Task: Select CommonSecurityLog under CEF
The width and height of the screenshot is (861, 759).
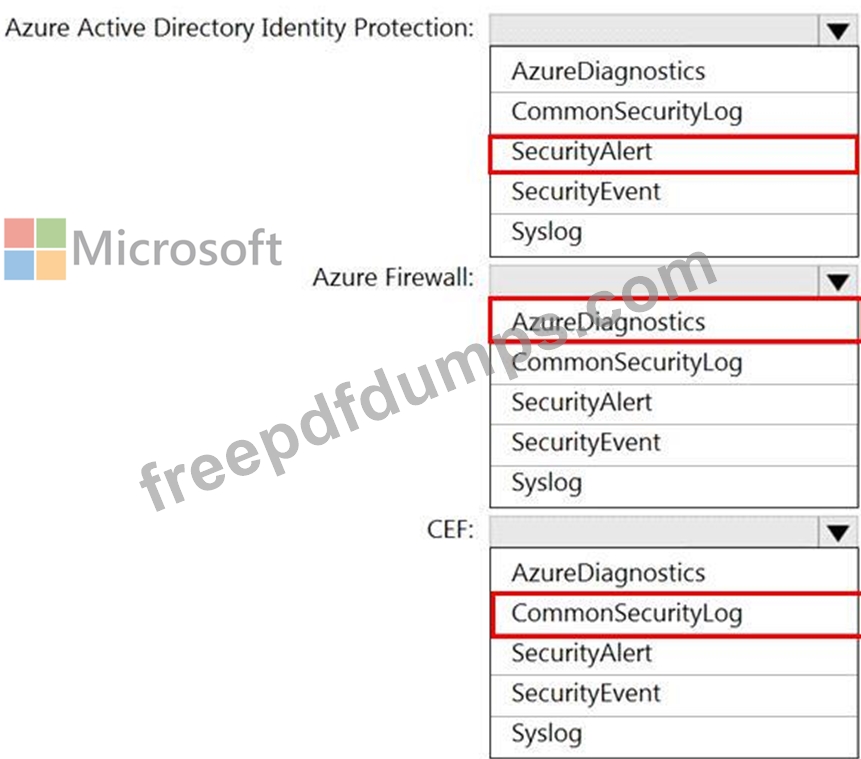Action: coord(626,613)
